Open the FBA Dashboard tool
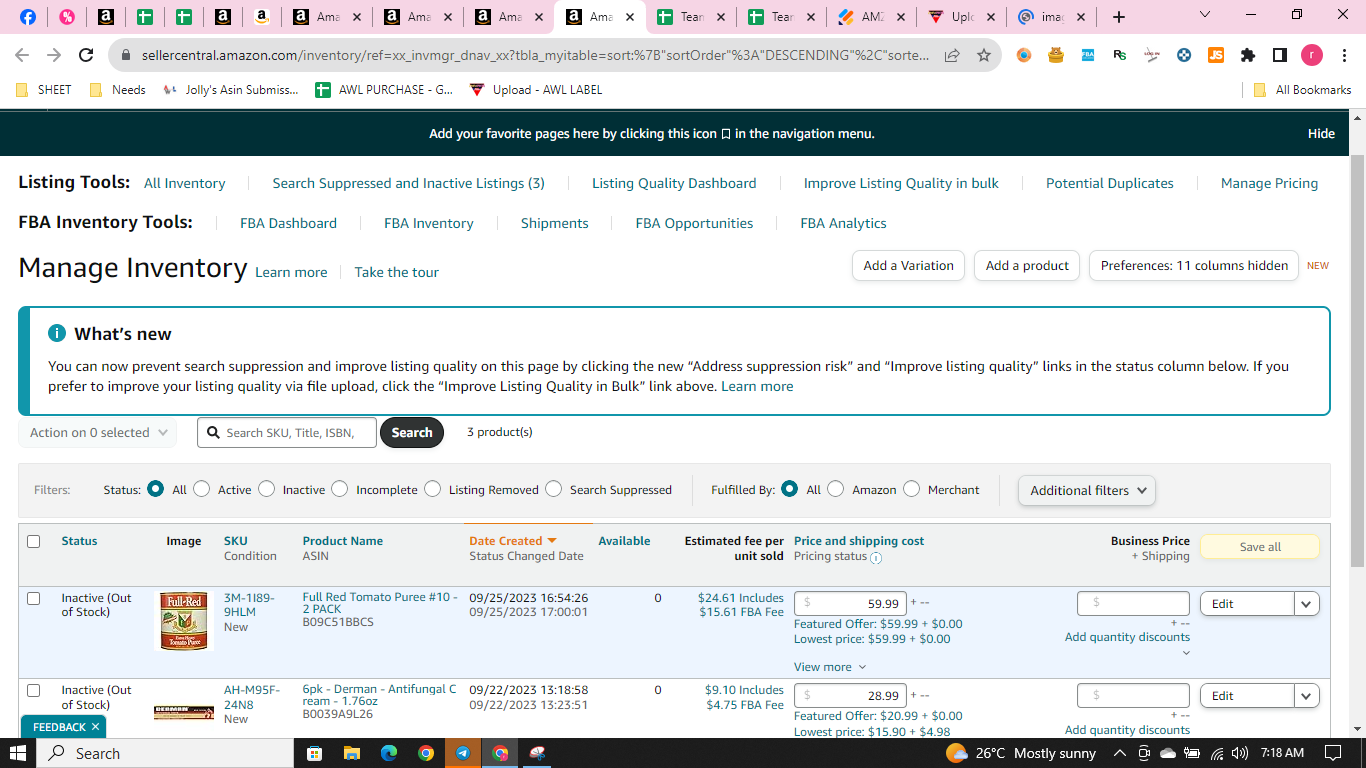Screen dimensions: 1366x768 pos(288,223)
